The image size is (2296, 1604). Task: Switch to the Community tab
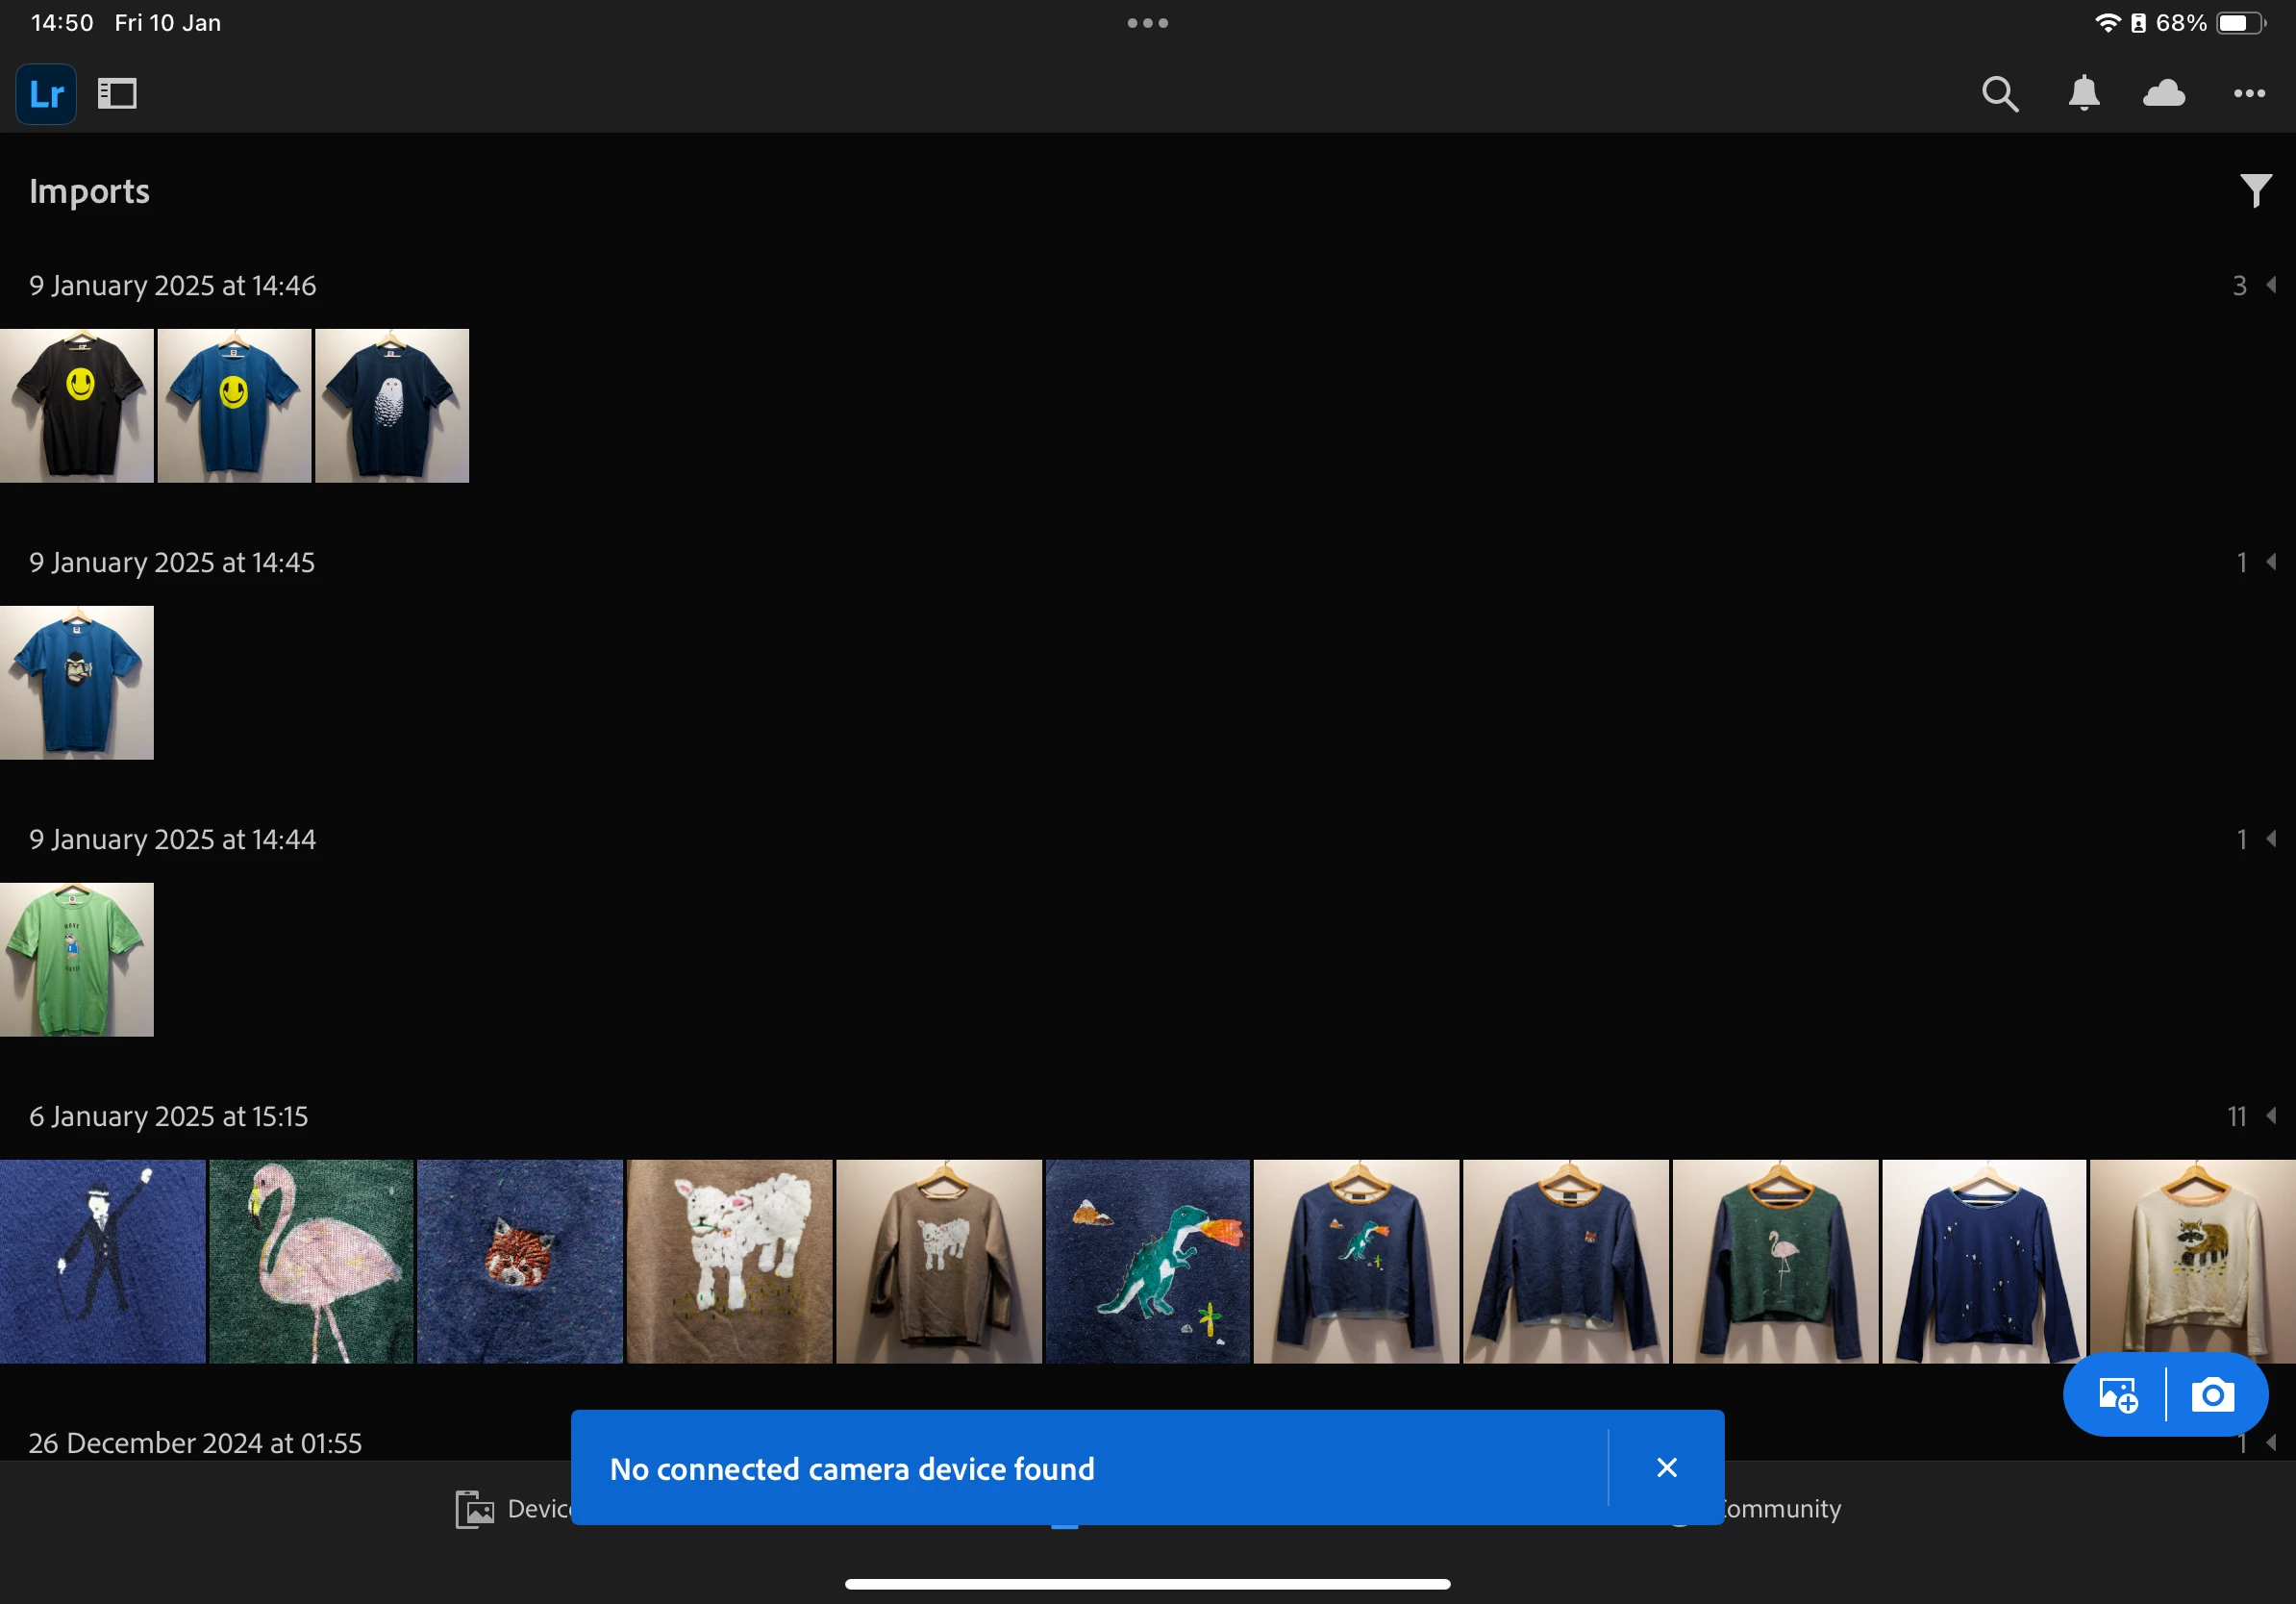(1780, 1508)
